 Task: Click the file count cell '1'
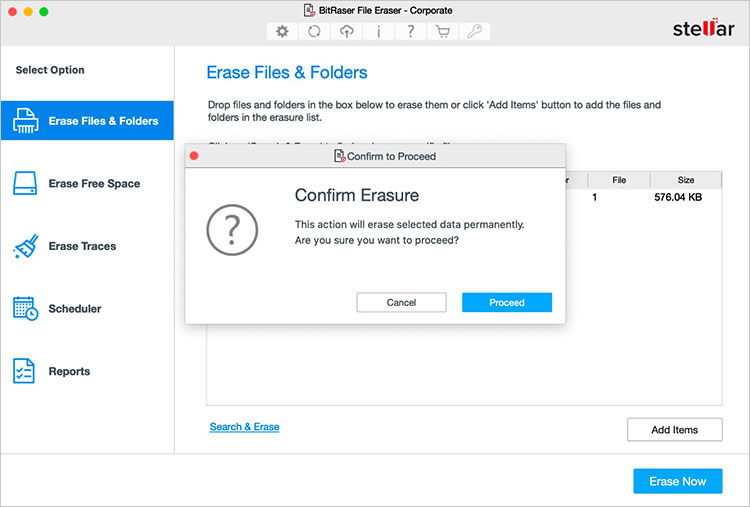click(x=595, y=197)
